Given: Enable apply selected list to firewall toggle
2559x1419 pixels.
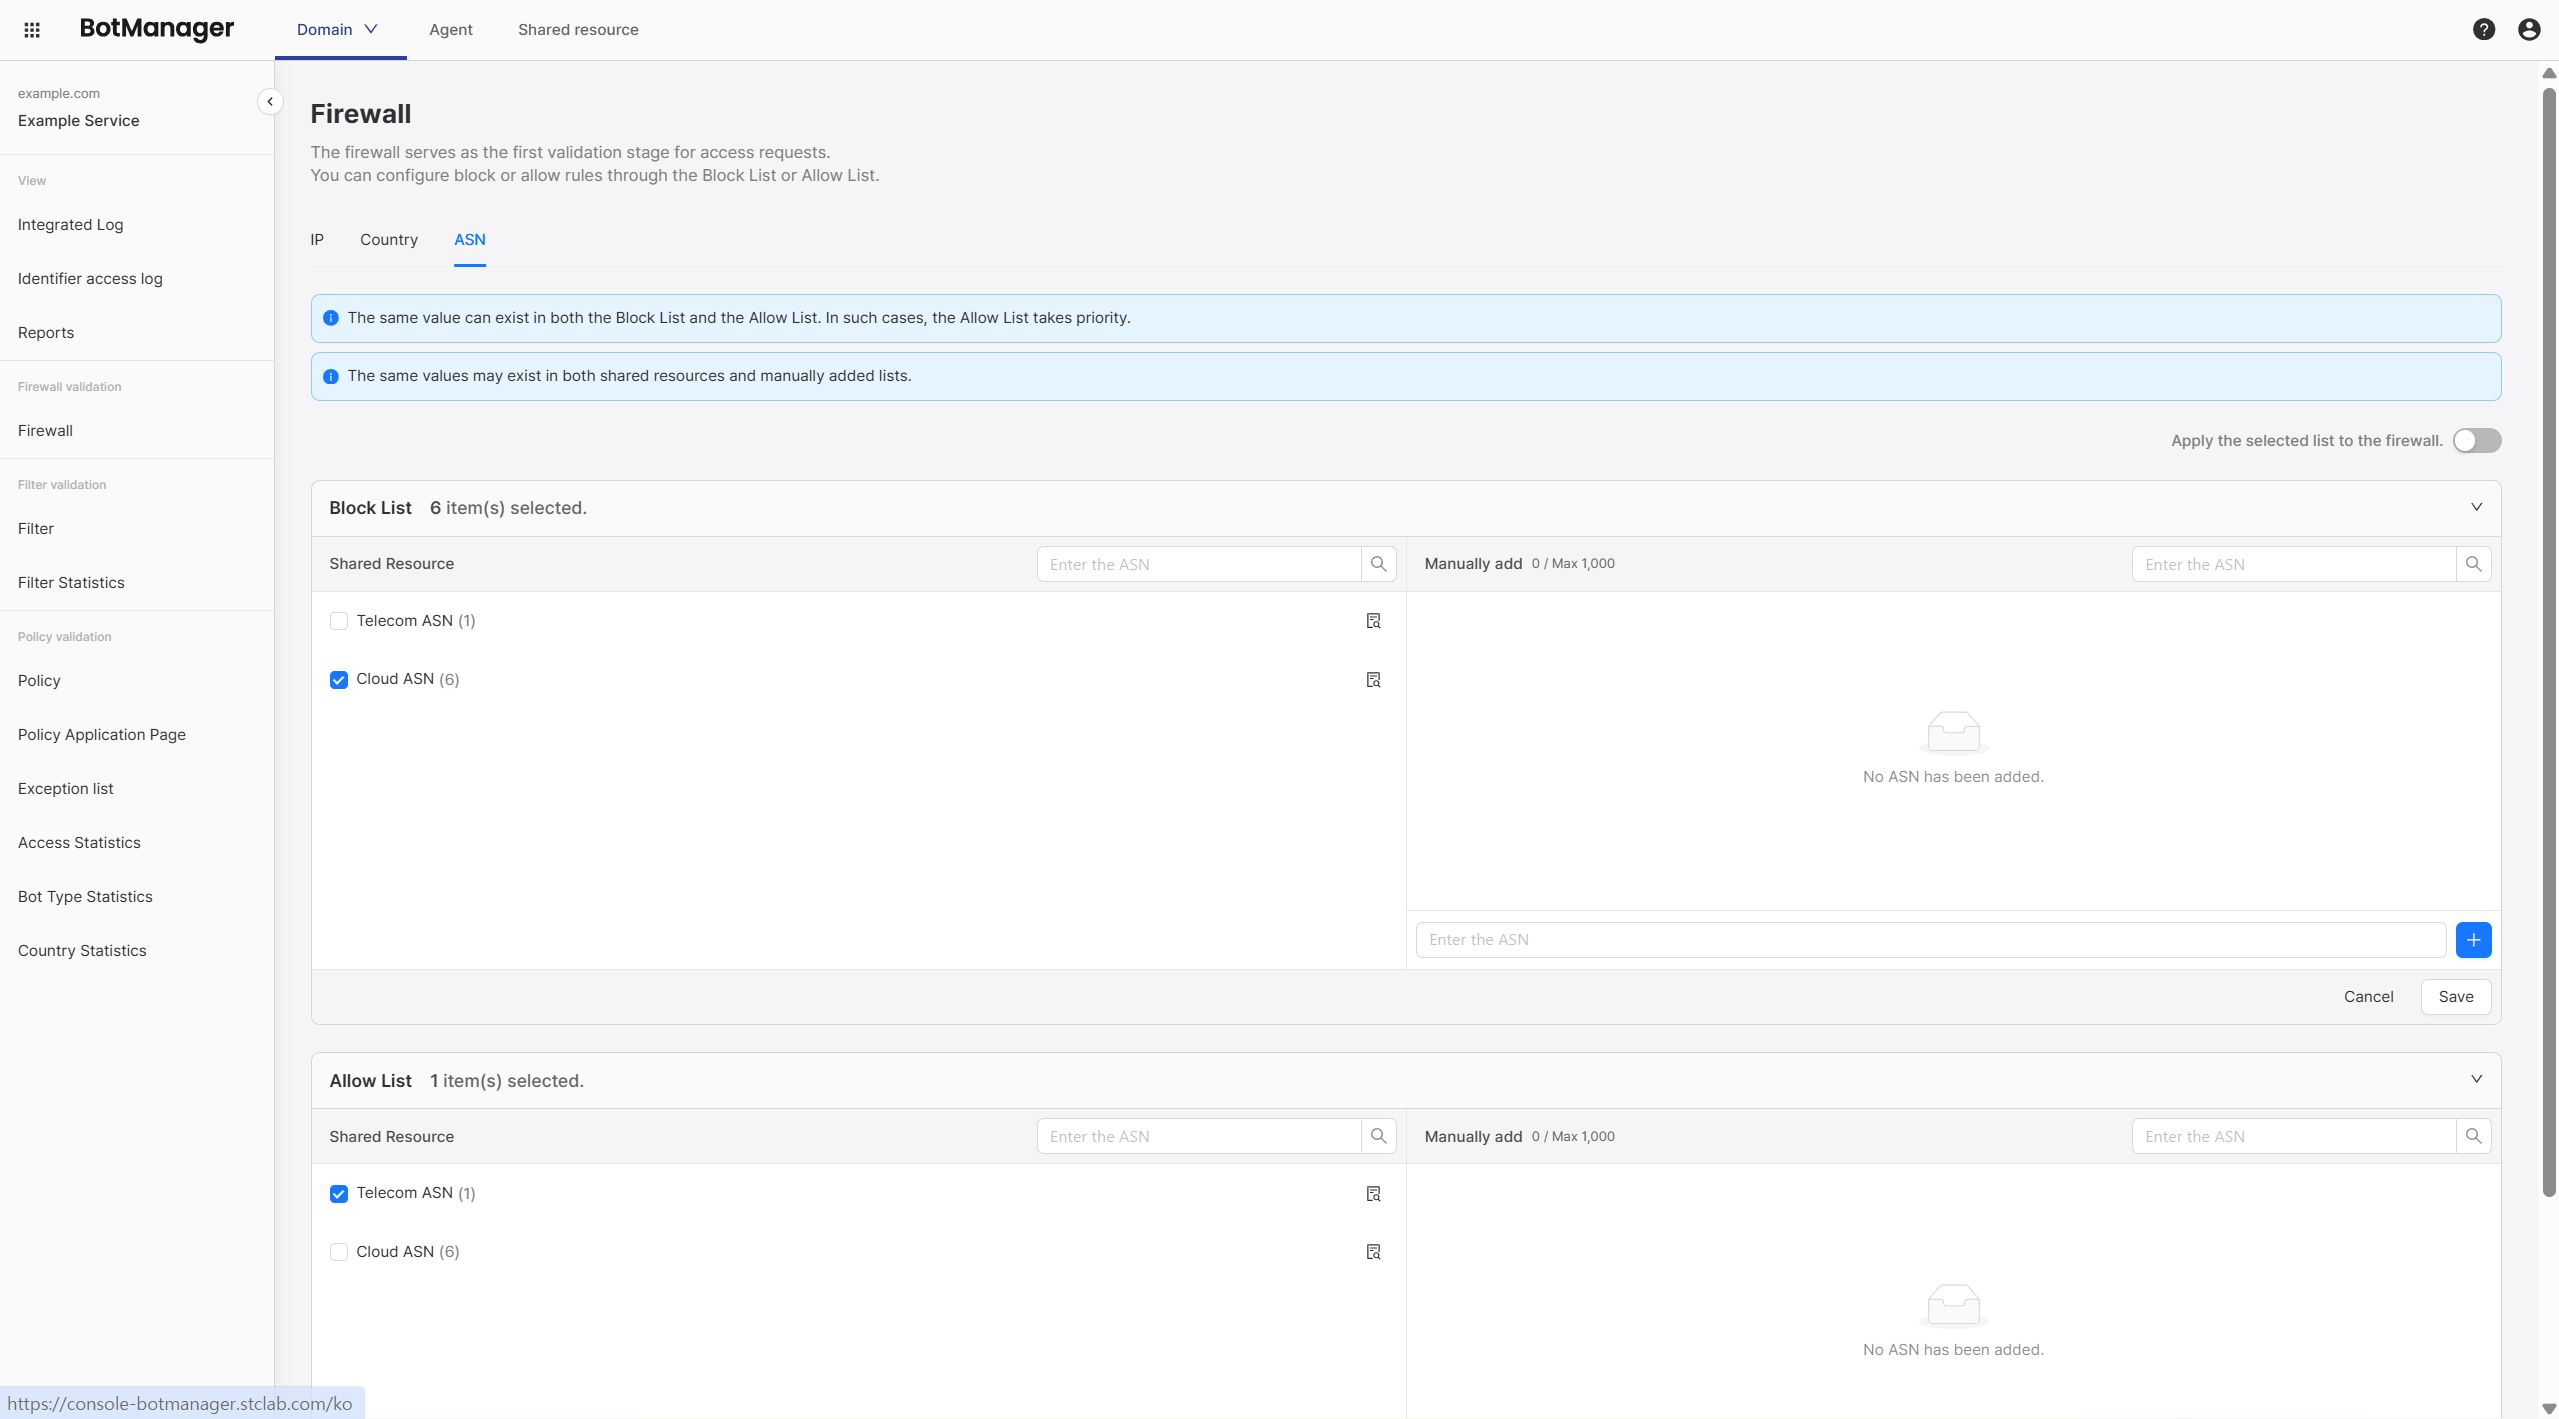Looking at the screenshot, I should (2476, 441).
